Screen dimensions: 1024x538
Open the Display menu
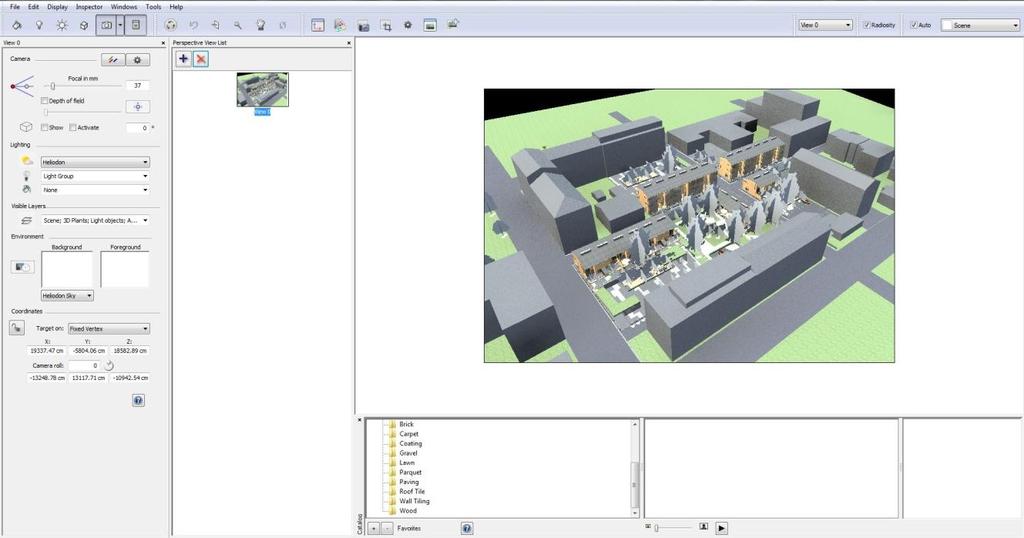[57, 7]
